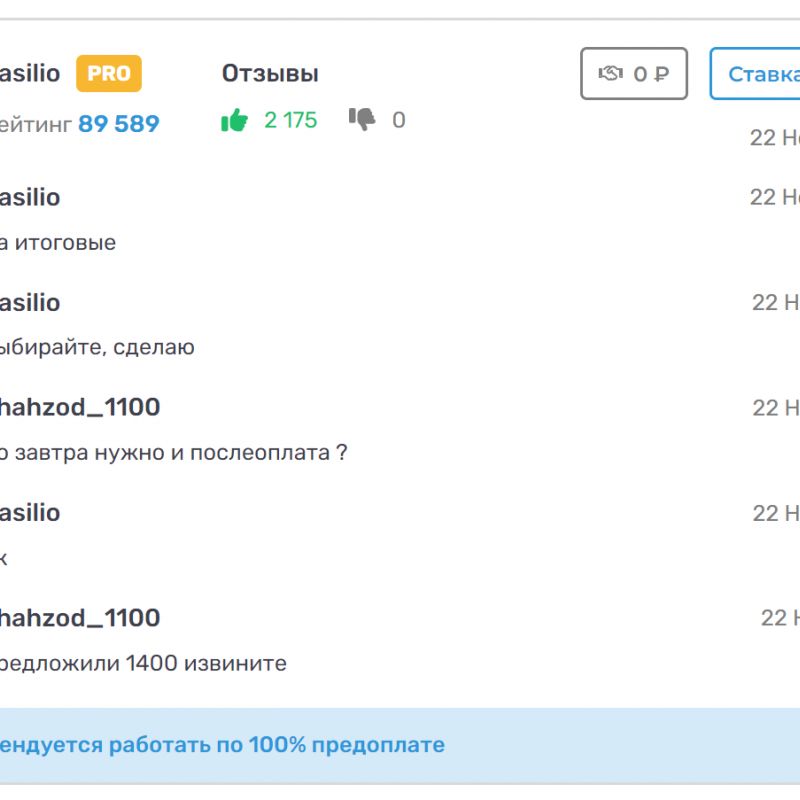The height and width of the screenshot is (800, 800).
Task: Click the message text 'а итоговые'
Action: tap(58, 243)
